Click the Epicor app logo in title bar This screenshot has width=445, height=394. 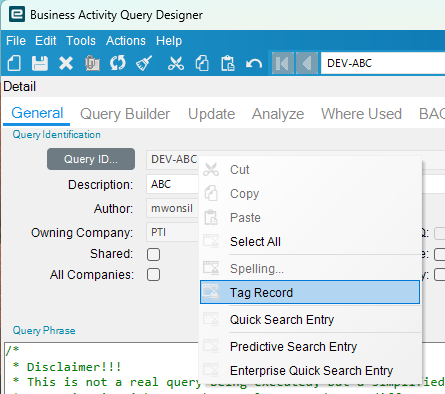click(x=17, y=15)
